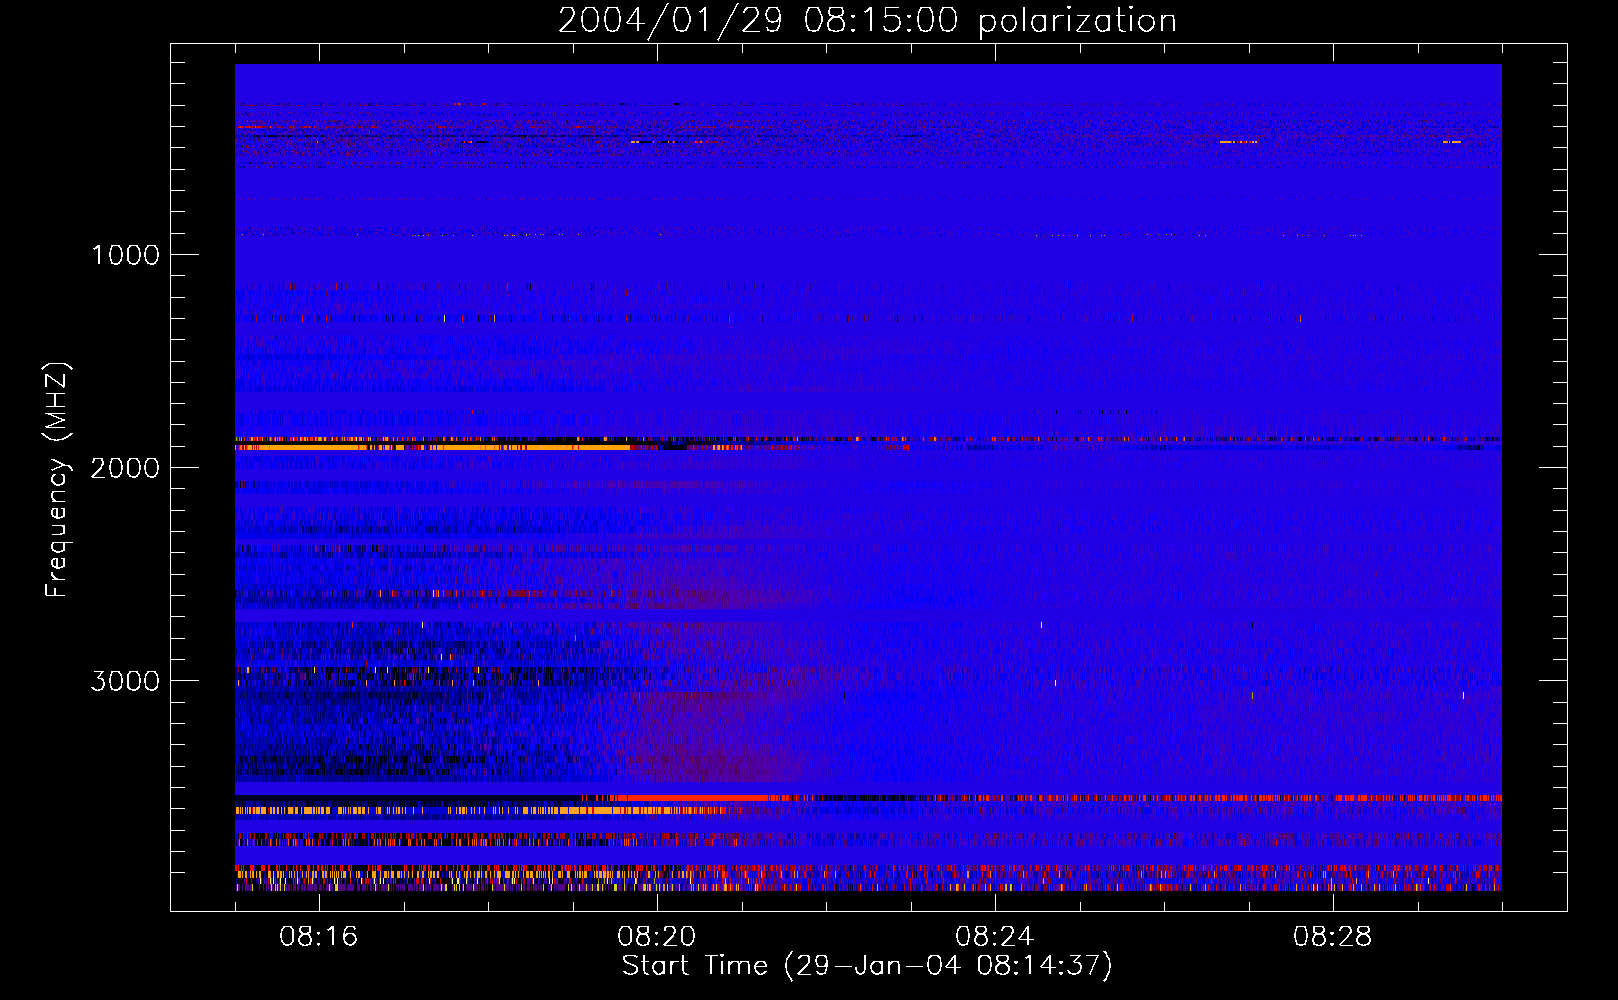Click the 3000 frequency tick label
The image size is (1618, 1000).
click(x=125, y=681)
